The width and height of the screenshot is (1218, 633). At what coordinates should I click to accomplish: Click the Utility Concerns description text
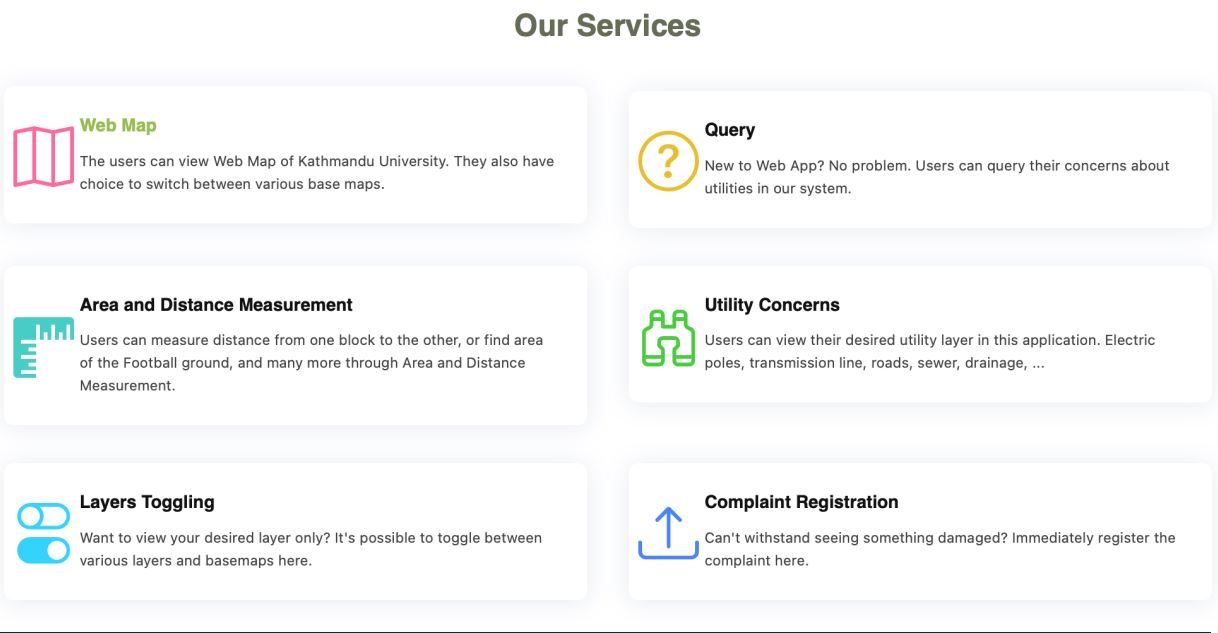[929, 351]
